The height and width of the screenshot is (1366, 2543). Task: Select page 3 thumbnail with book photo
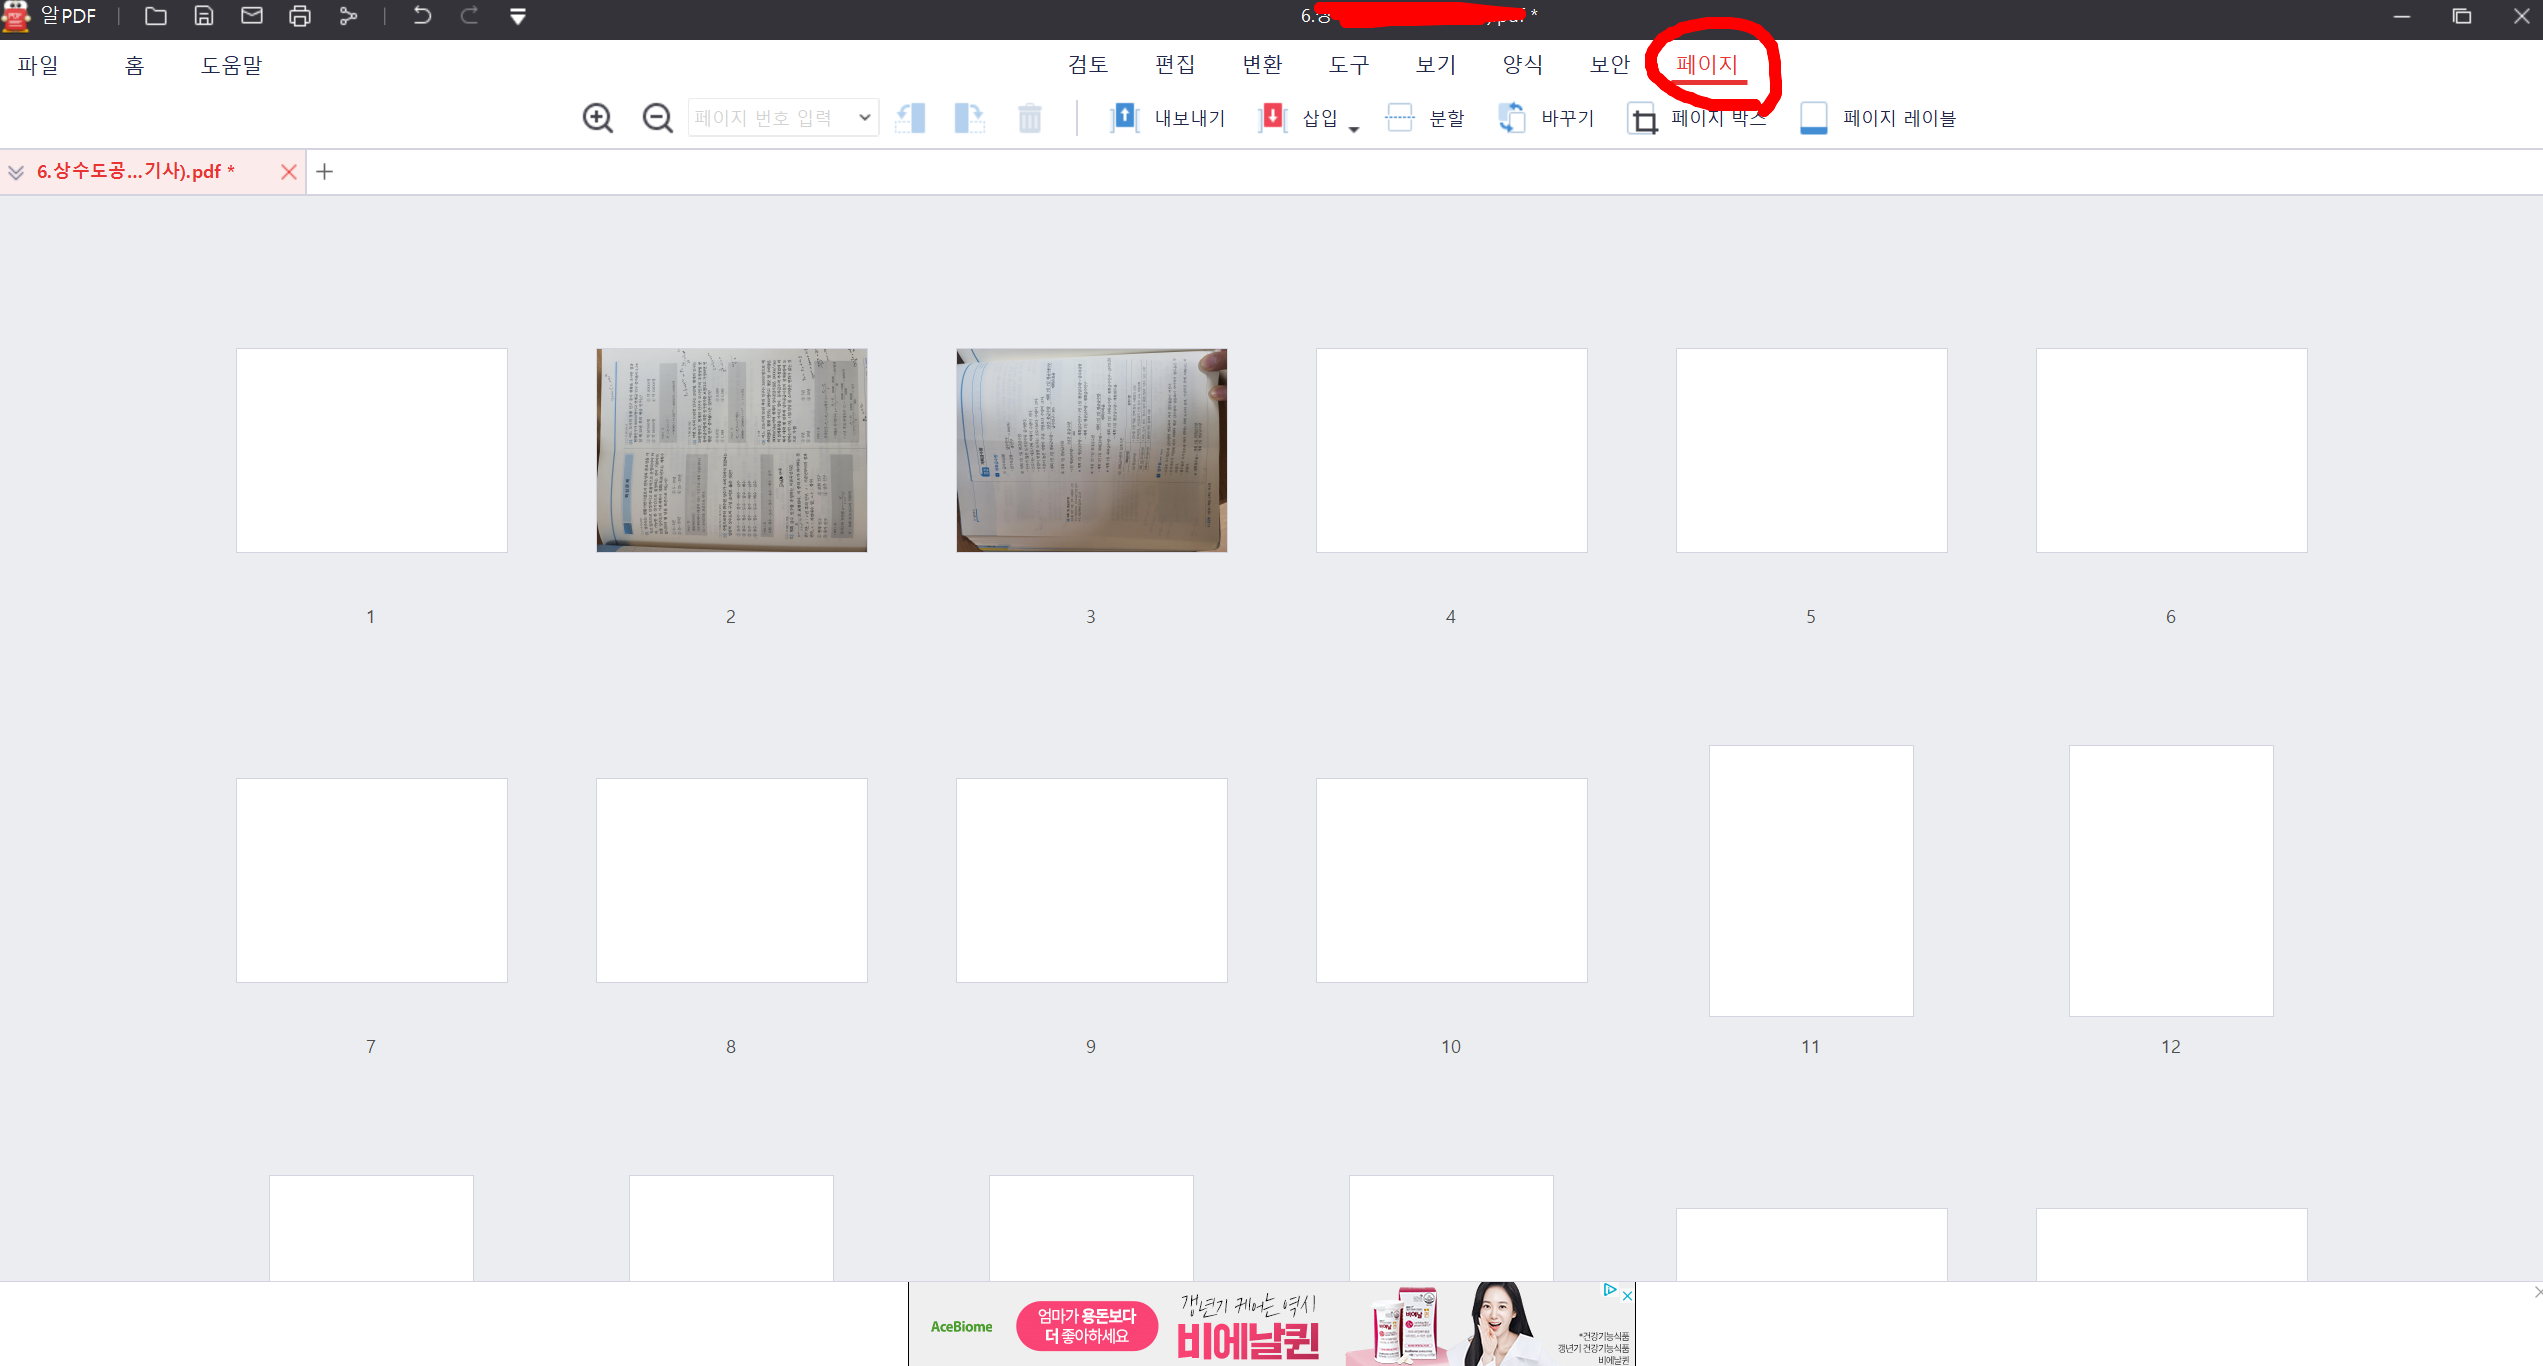click(x=1092, y=450)
